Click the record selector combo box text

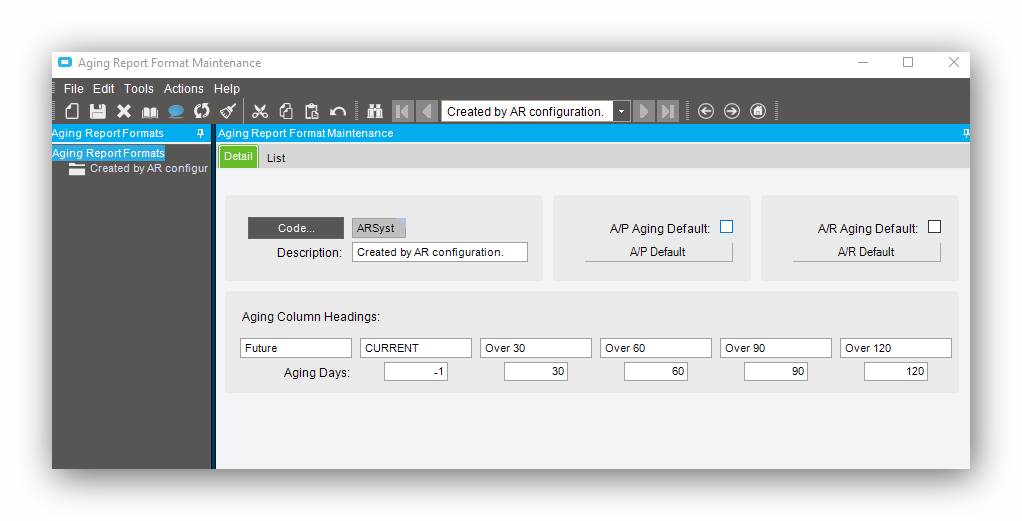click(527, 112)
